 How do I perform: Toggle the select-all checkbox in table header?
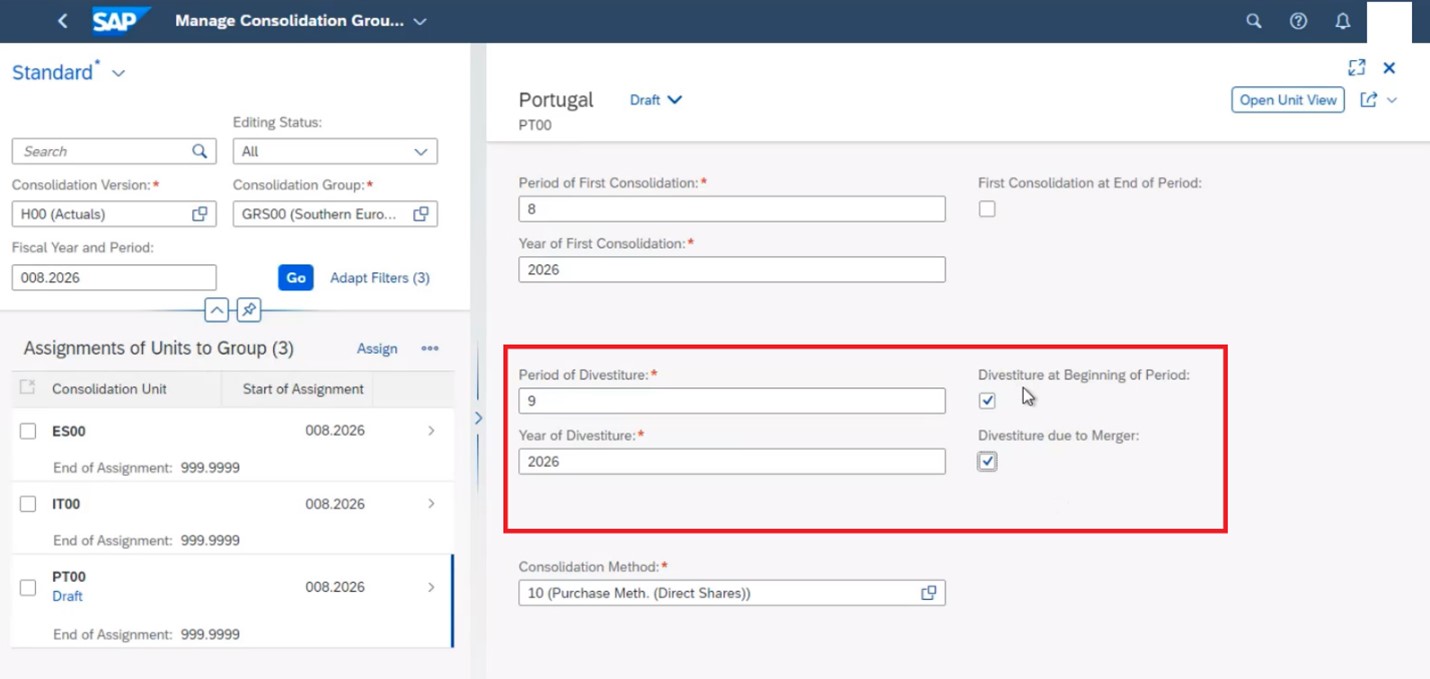(27, 388)
